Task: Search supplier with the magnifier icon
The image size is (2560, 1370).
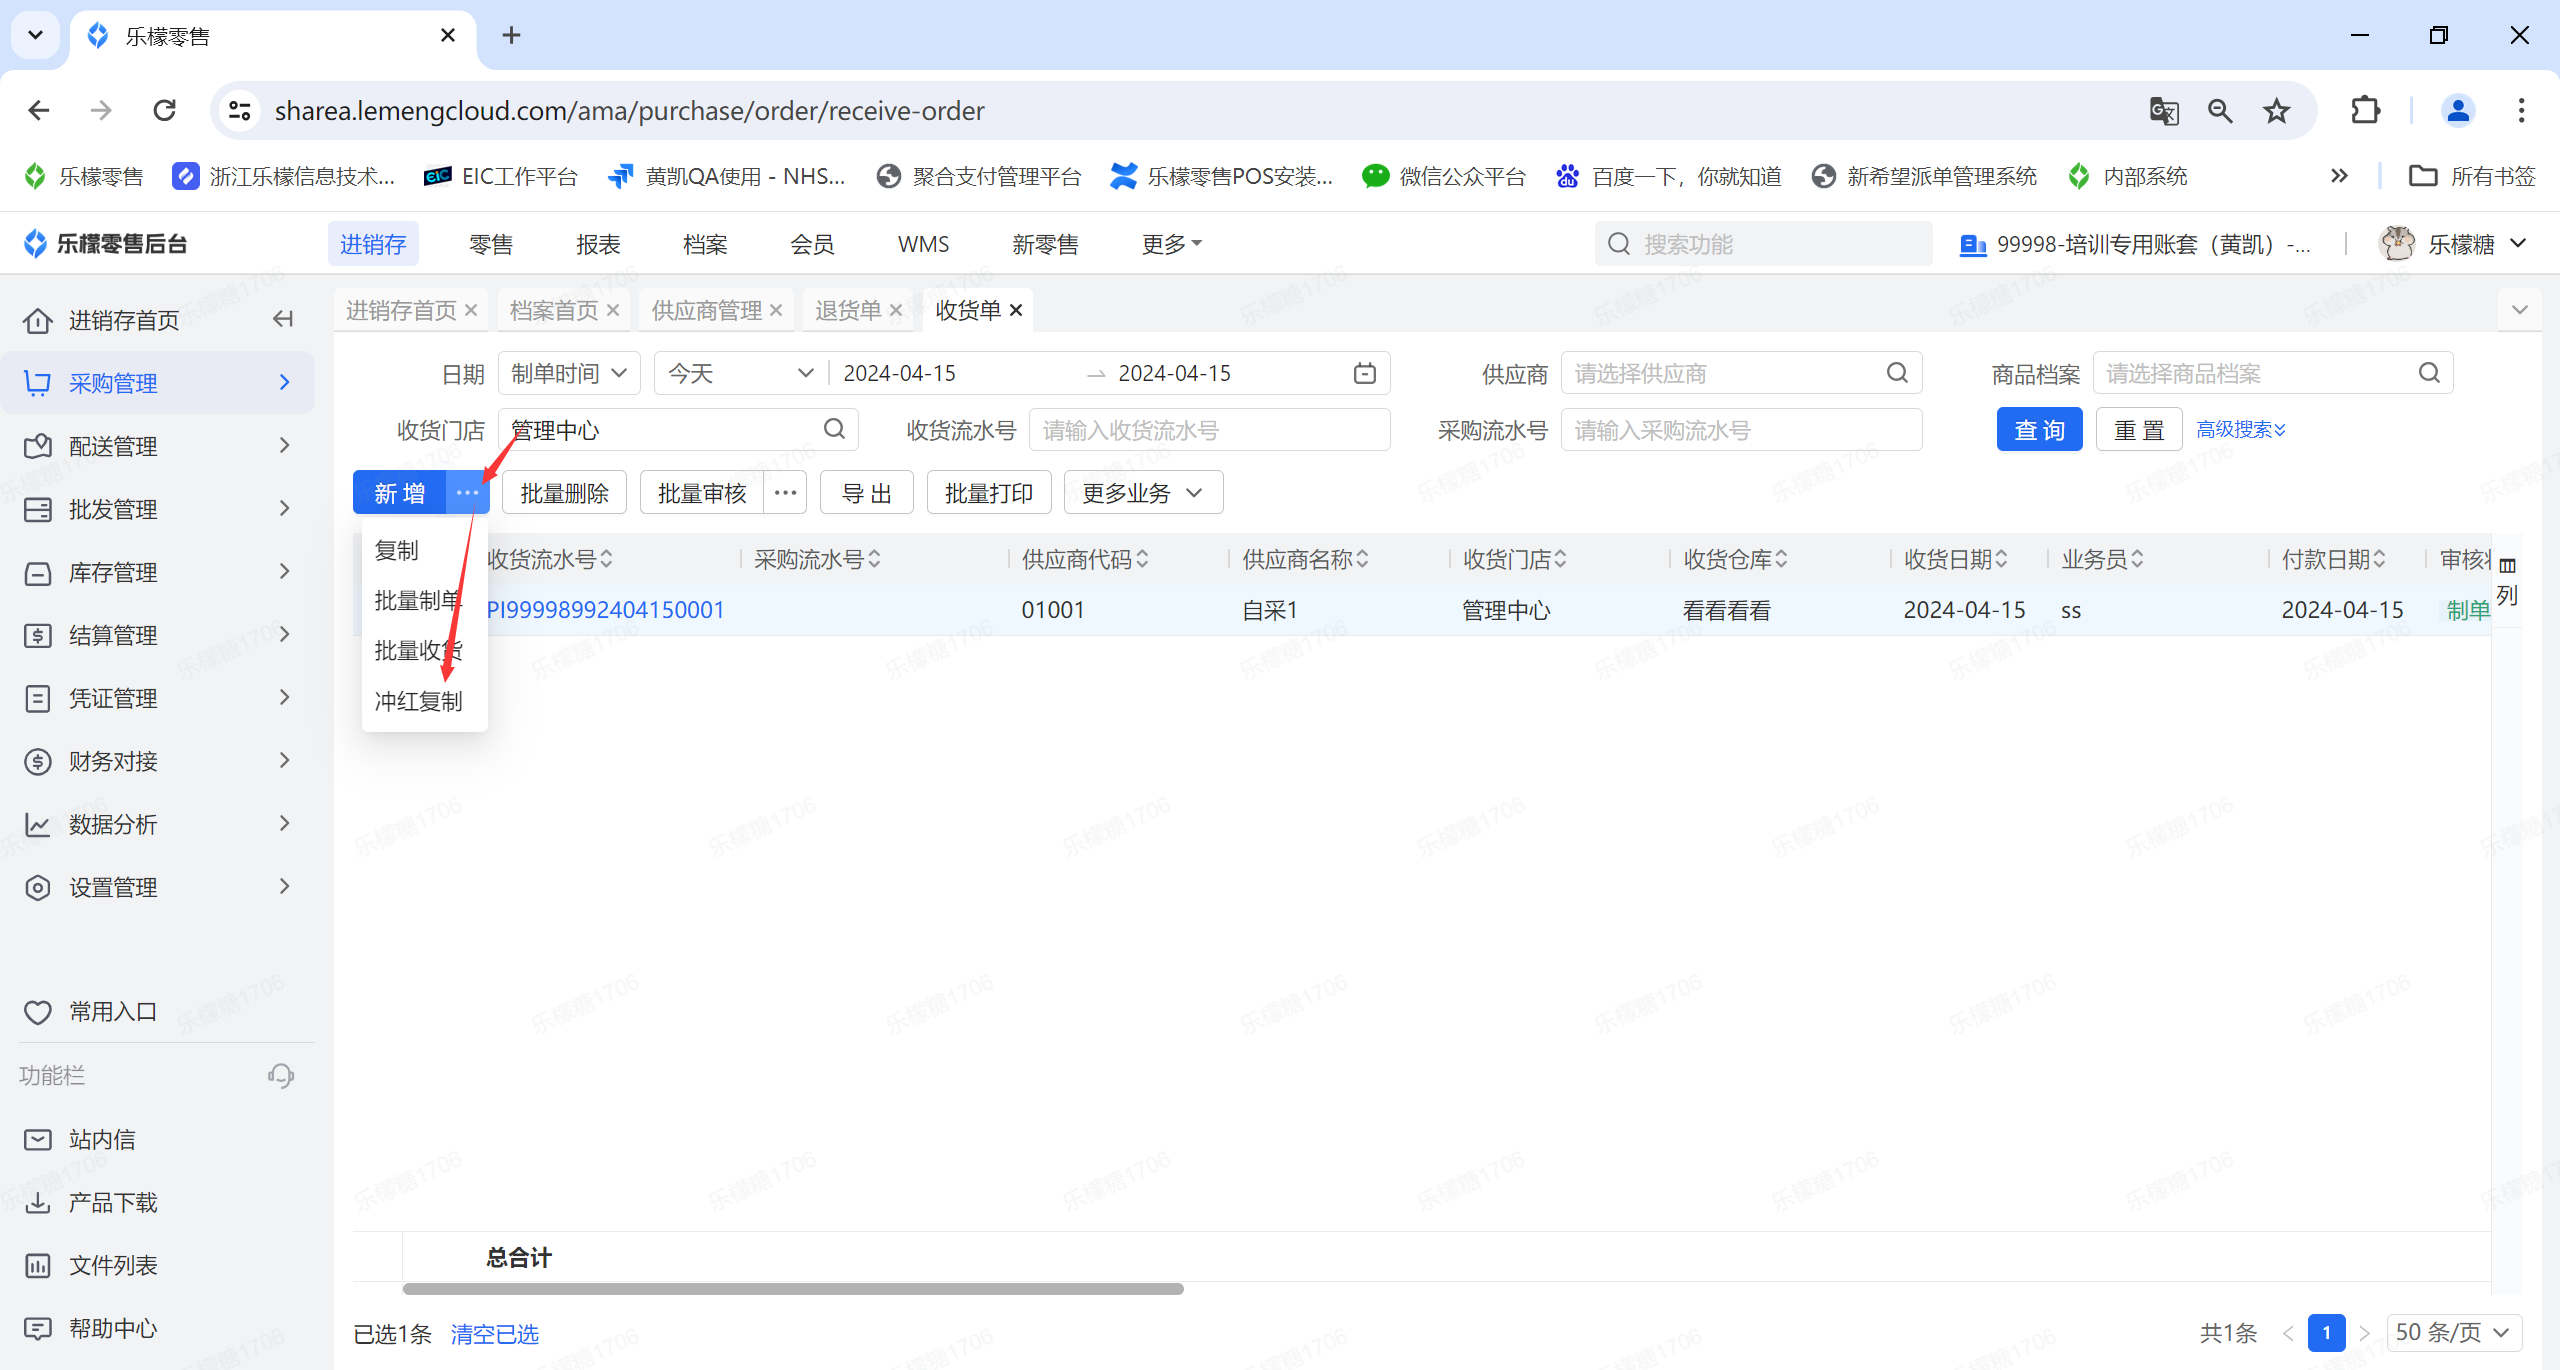Action: 1897,373
